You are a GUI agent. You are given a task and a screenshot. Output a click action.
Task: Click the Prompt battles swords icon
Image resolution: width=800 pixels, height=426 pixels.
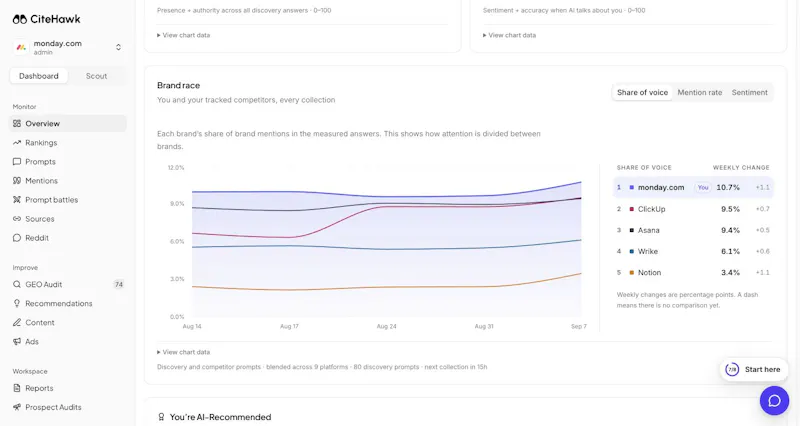(x=17, y=200)
